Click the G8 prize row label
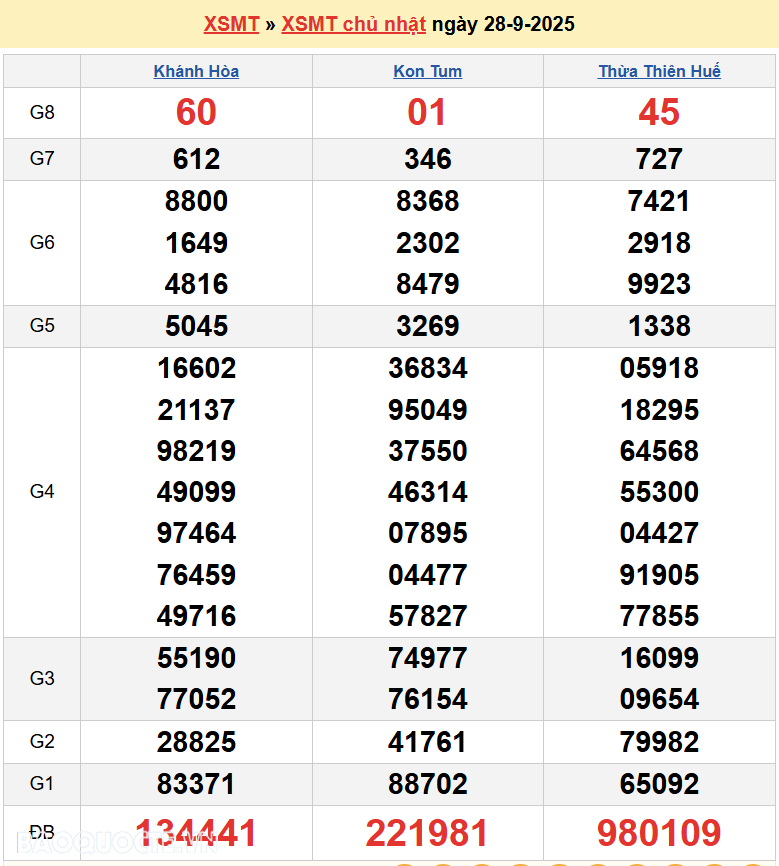Screen dimensions: 779x866 [42, 112]
